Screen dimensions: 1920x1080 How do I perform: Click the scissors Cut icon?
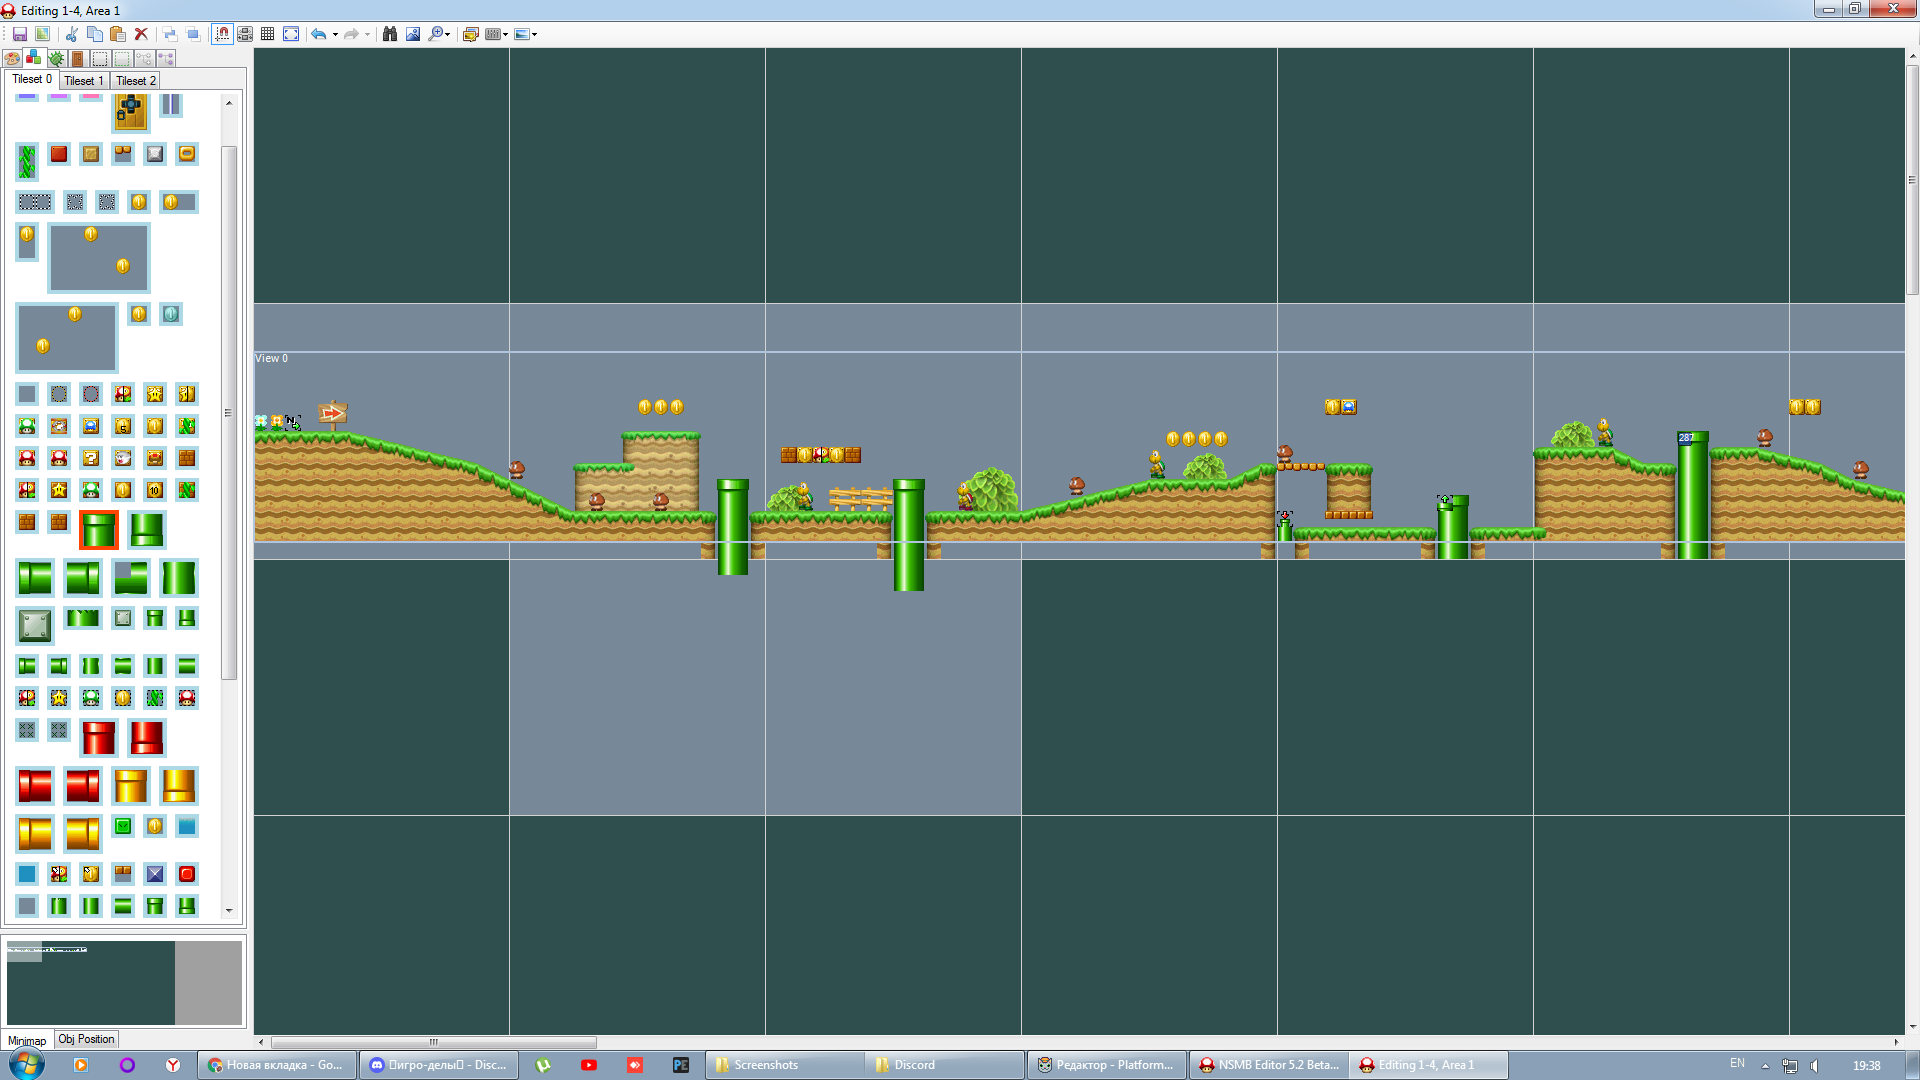(x=72, y=34)
